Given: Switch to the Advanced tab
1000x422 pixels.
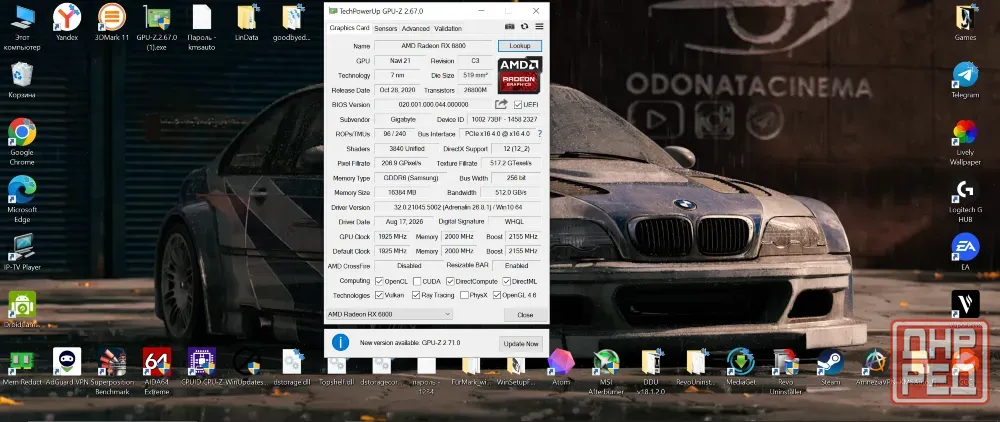Looking at the screenshot, I should click(x=416, y=29).
